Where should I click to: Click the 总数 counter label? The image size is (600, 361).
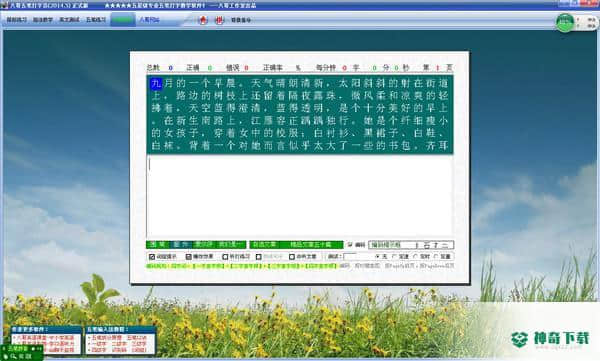pyautogui.click(x=153, y=68)
